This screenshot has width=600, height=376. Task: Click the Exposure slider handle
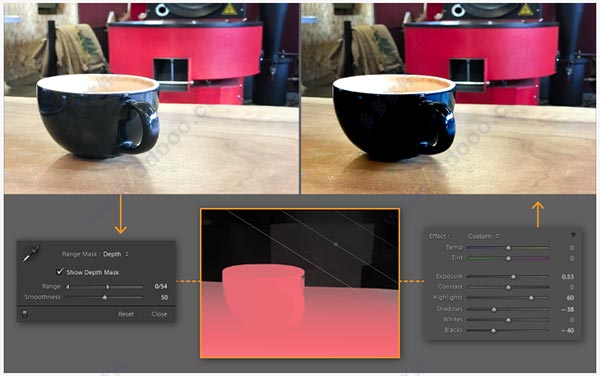tap(514, 276)
